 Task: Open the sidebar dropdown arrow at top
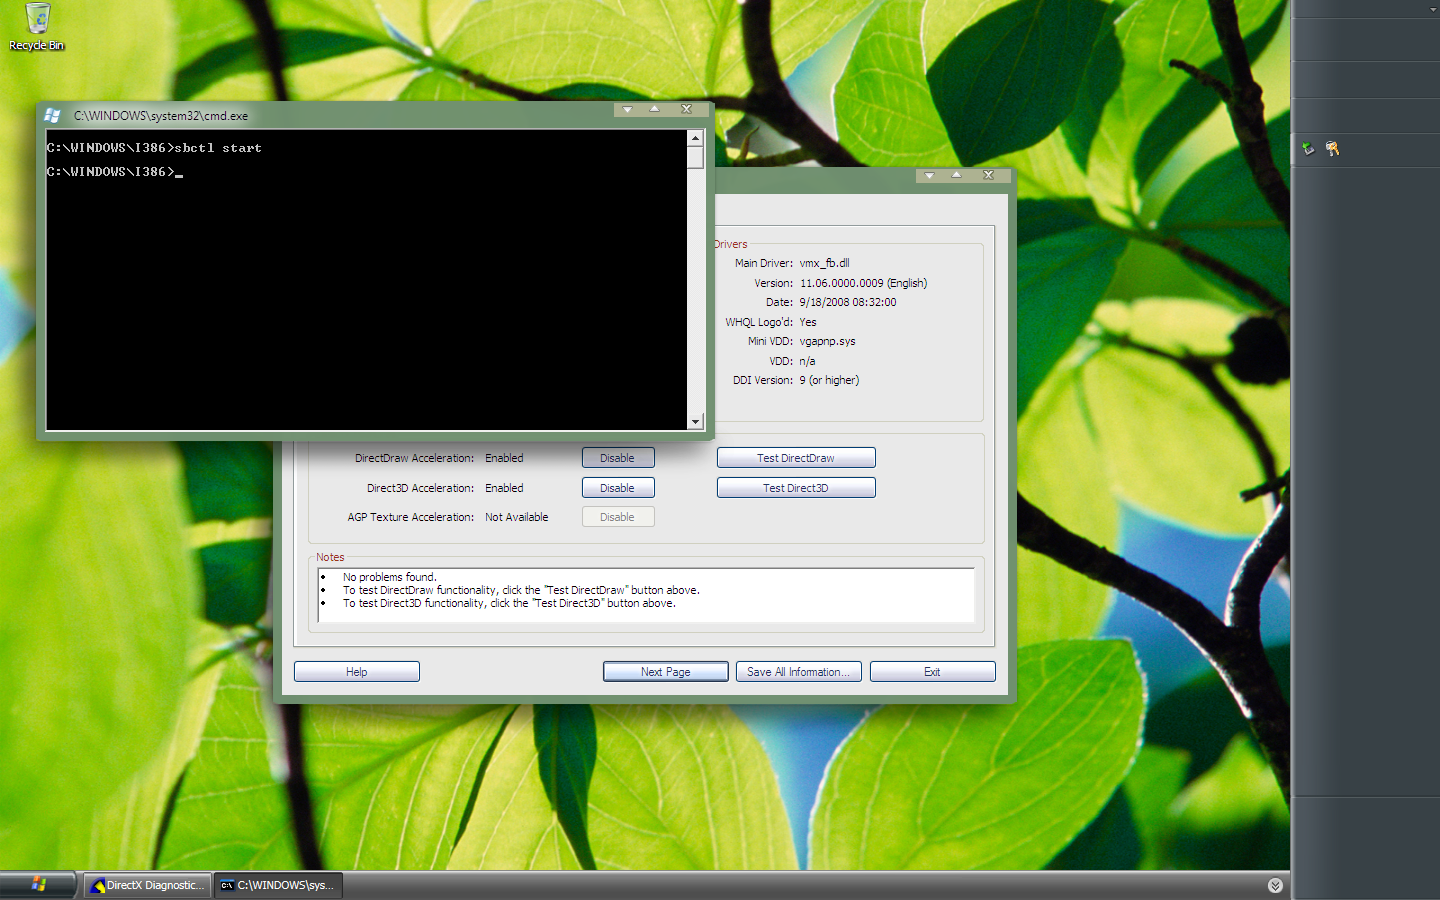pyautogui.click(x=1433, y=9)
